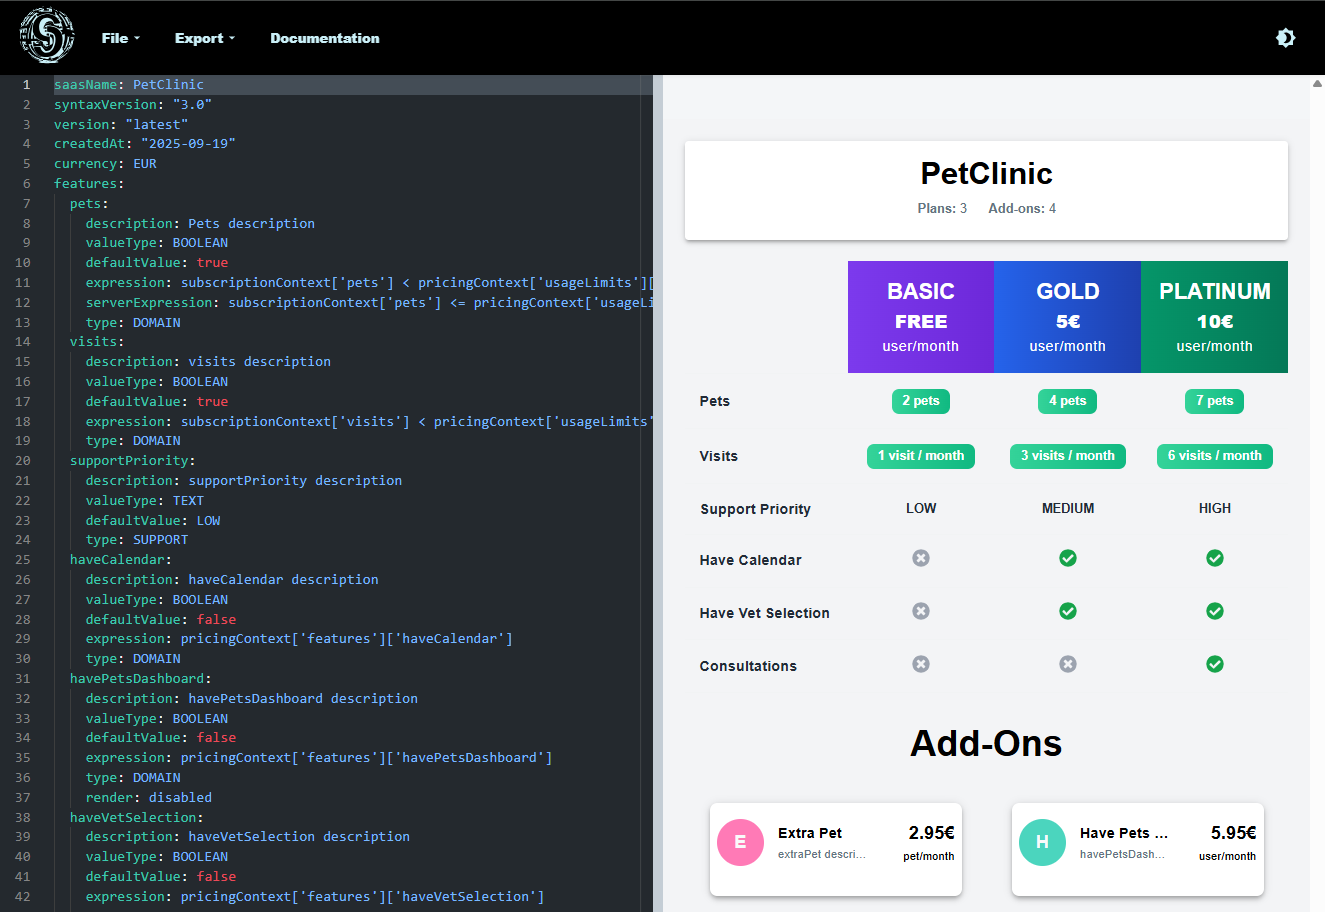Screen dimensions: 1325x912
Task: Click the '4 pets' badge for Gold
Action: (1067, 401)
